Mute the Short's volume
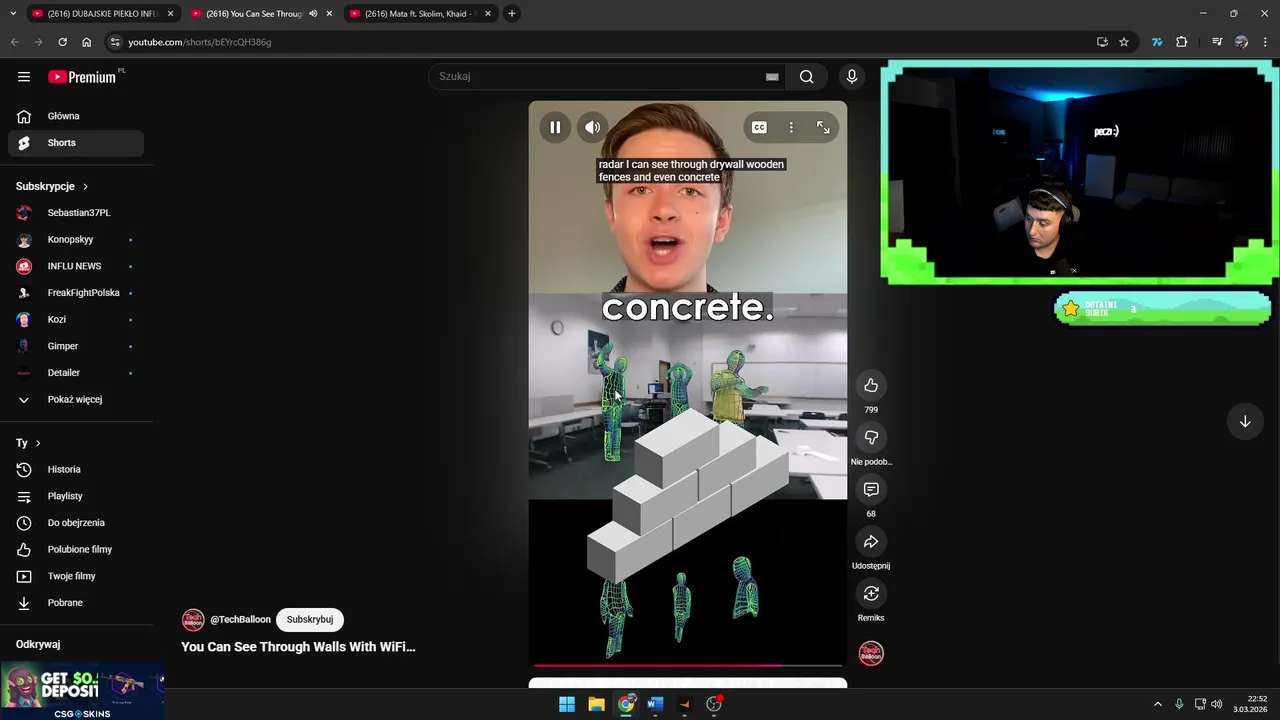1280x720 pixels. coord(592,127)
